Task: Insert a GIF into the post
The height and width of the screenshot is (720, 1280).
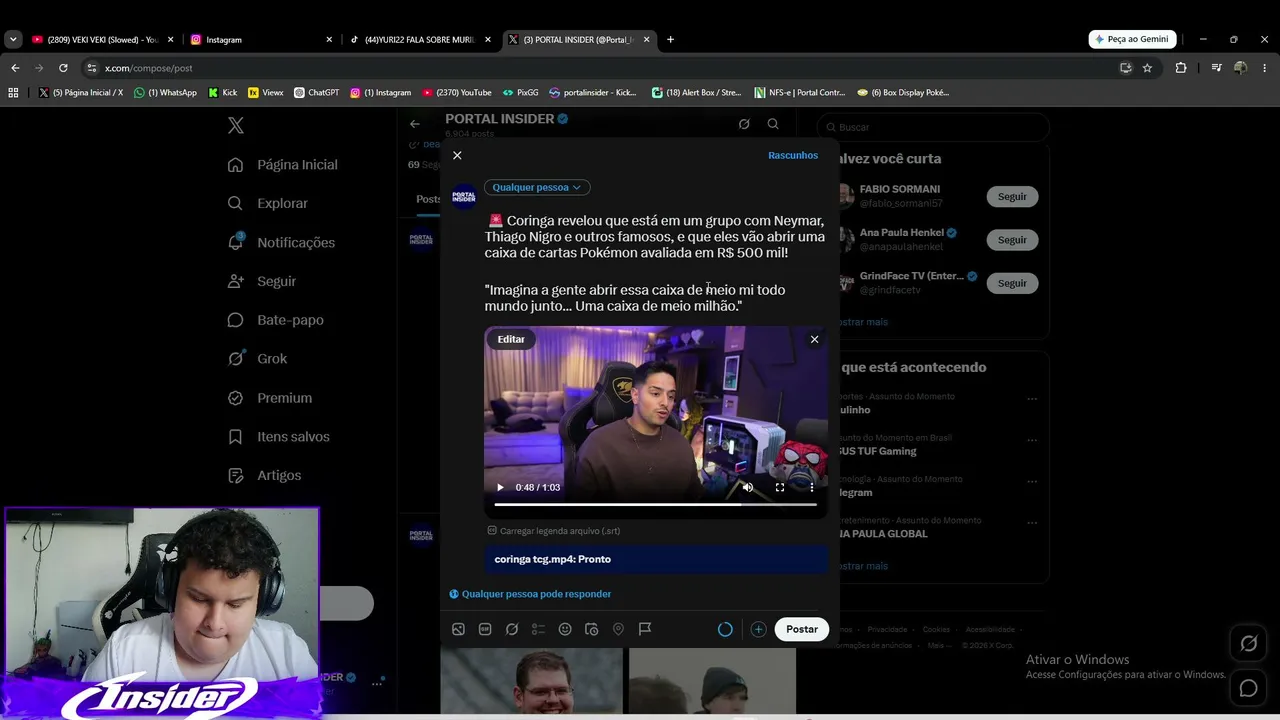Action: pyautogui.click(x=485, y=629)
